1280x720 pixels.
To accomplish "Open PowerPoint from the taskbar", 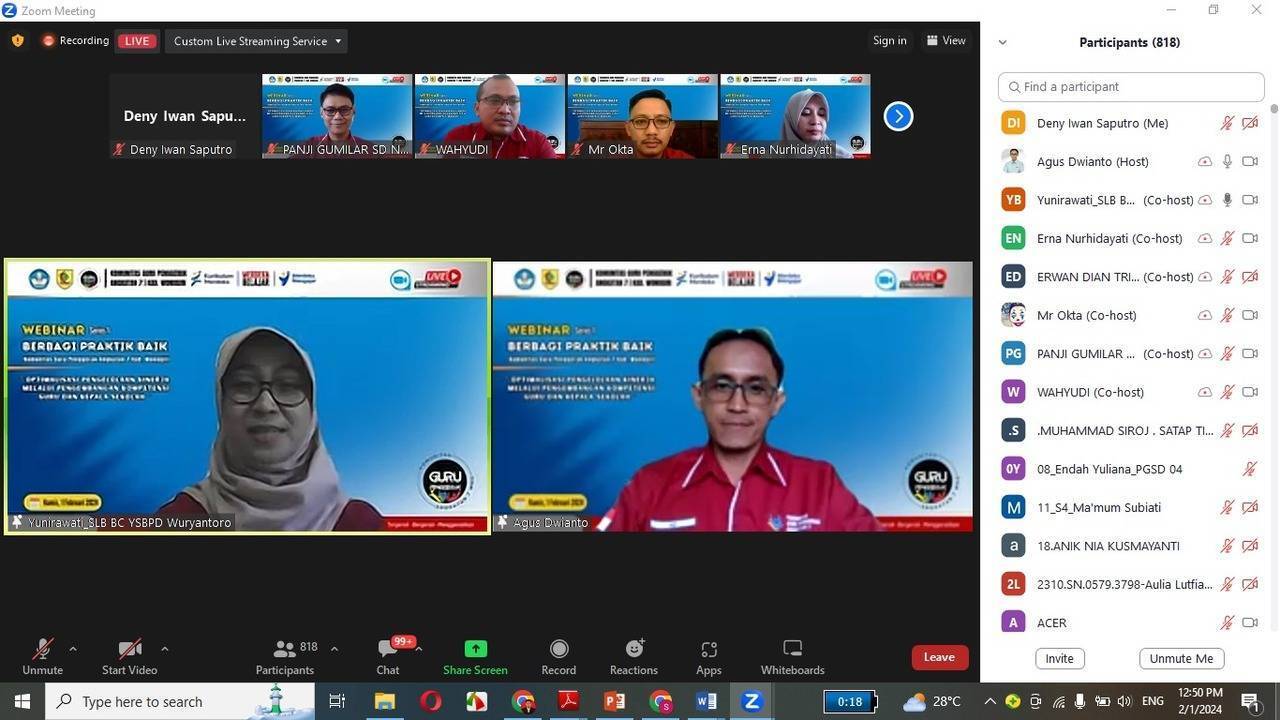I will coord(614,701).
